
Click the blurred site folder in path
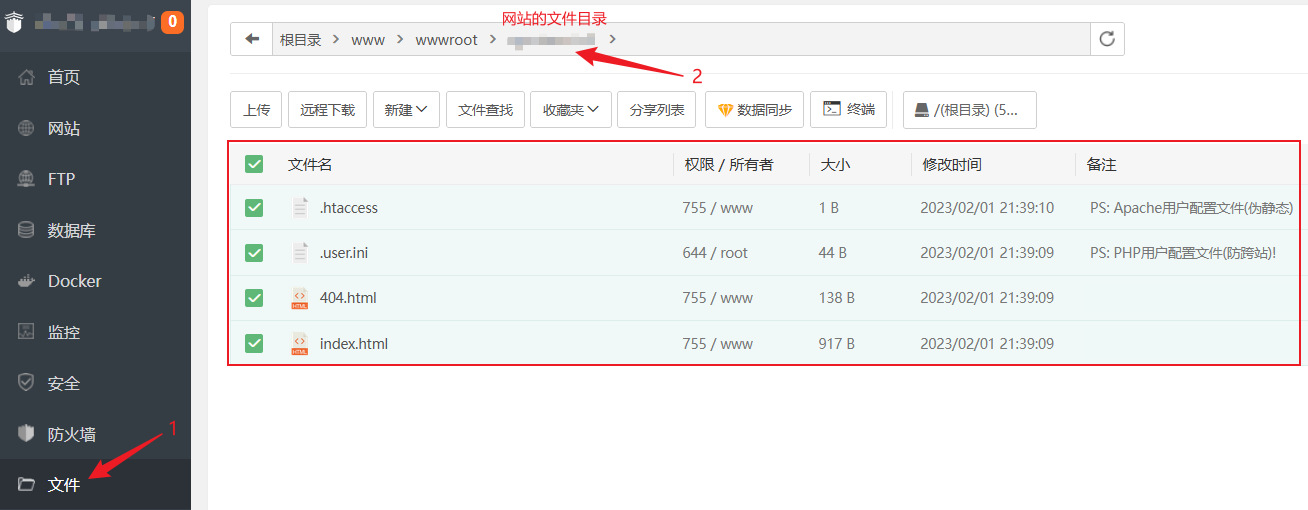[x=551, y=39]
